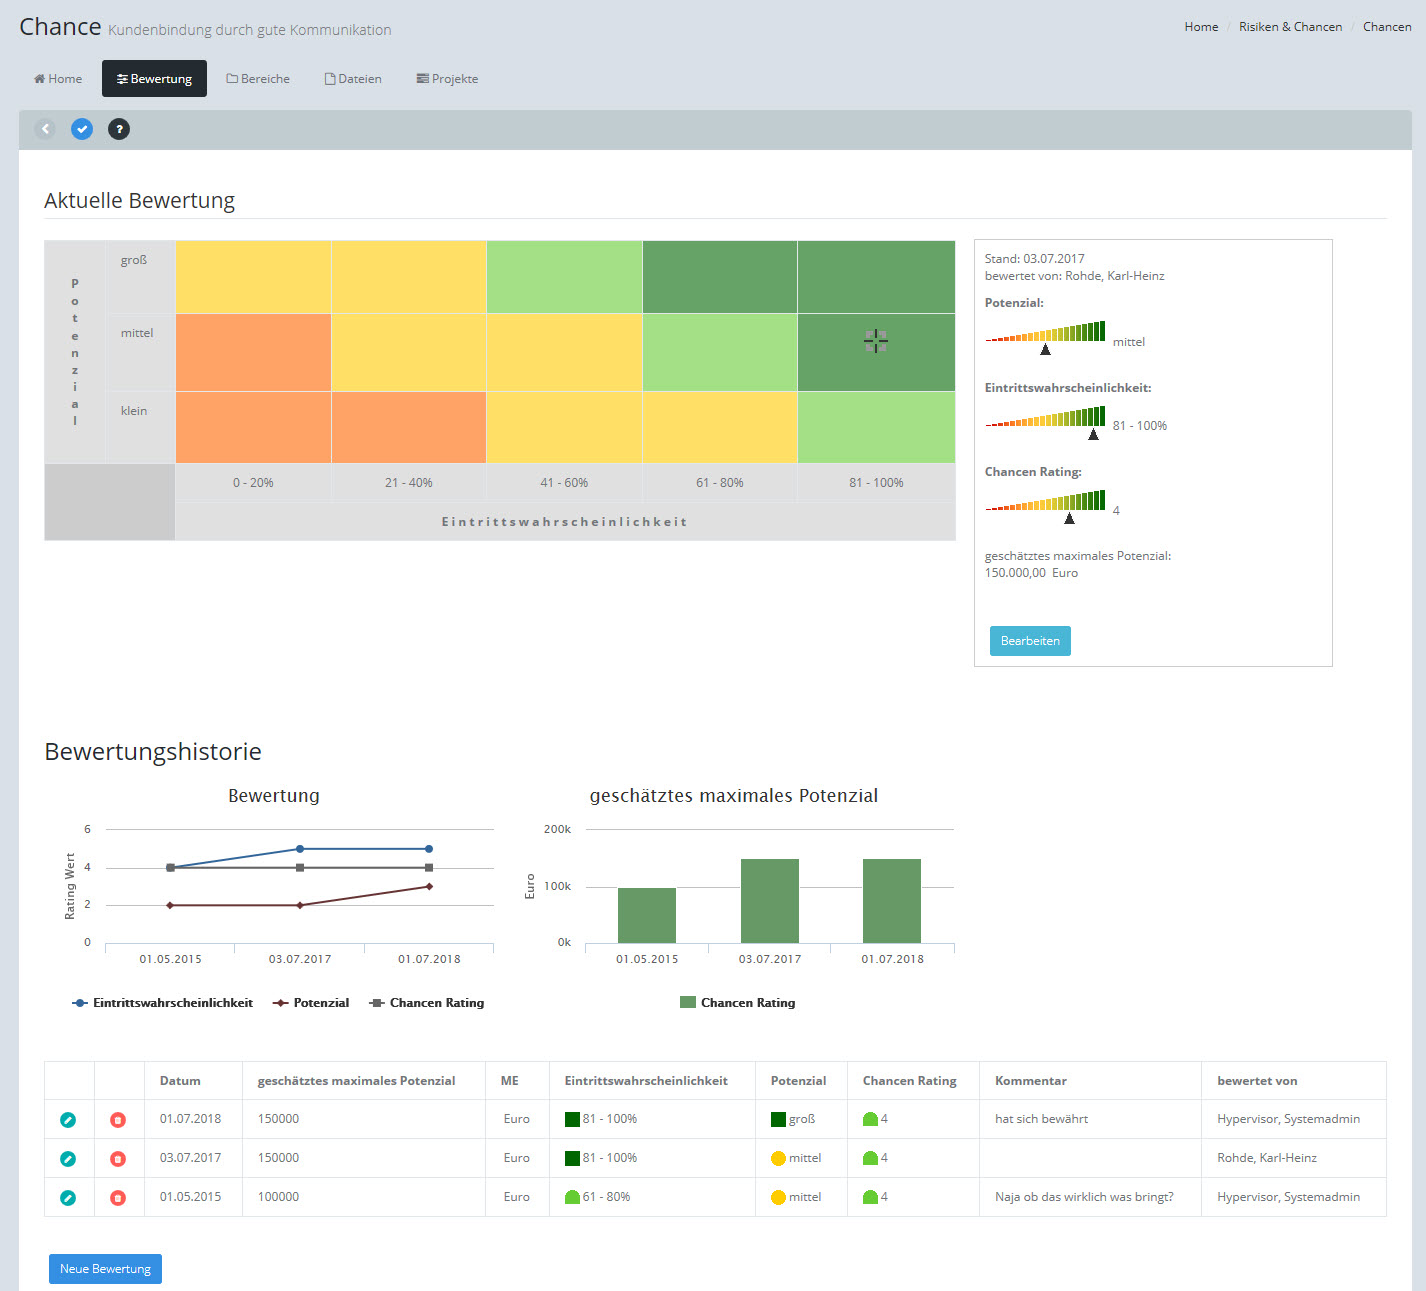Open the Dateien tab
The height and width of the screenshot is (1291, 1426).
[353, 79]
